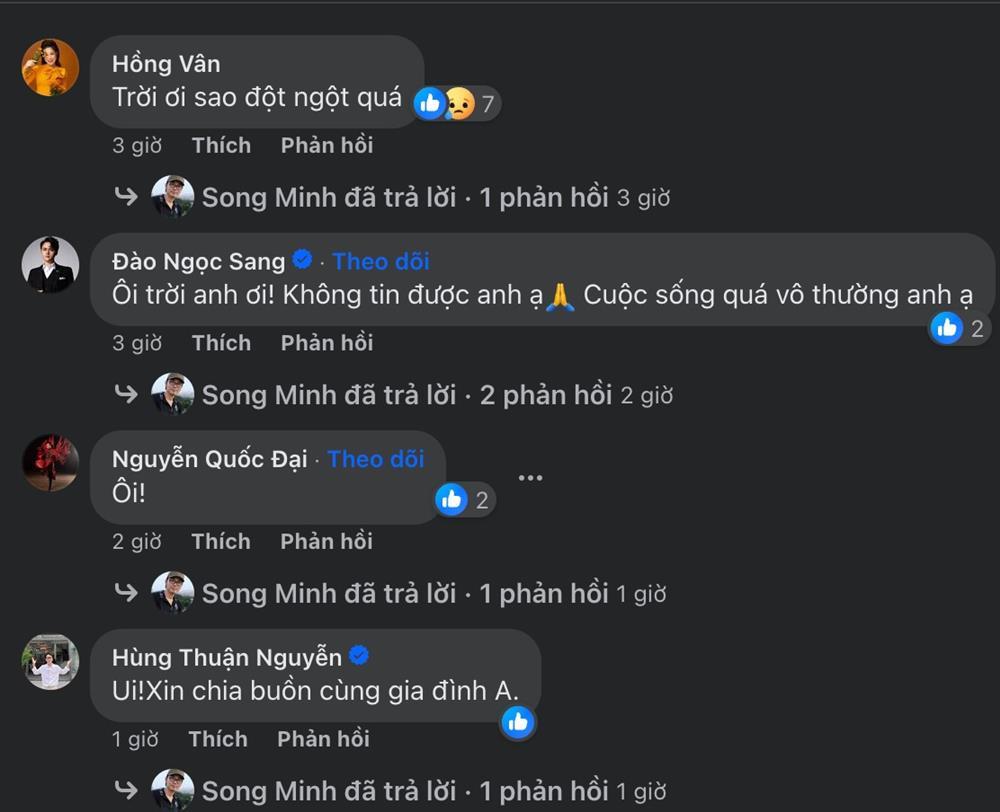Image resolution: width=1000 pixels, height=812 pixels.
Task: Open the three-dot options menu near Nguyễn Quốc Đại's comment
Action: [x=531, y=476]
